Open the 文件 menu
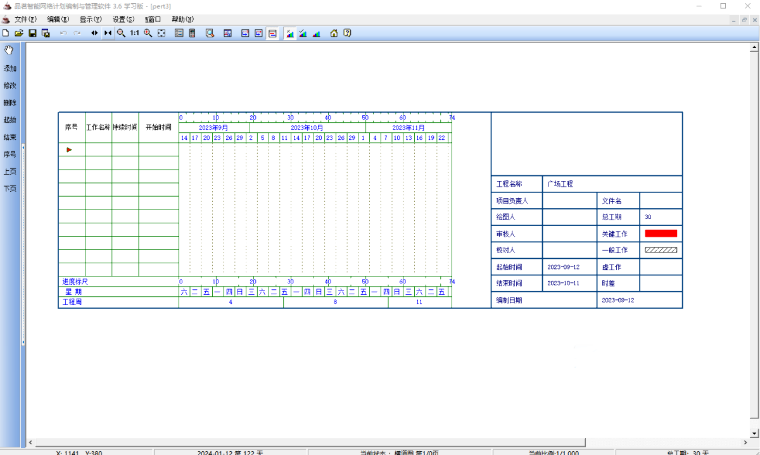This screenshot has height=455, width=760. [x=25, y=19]
